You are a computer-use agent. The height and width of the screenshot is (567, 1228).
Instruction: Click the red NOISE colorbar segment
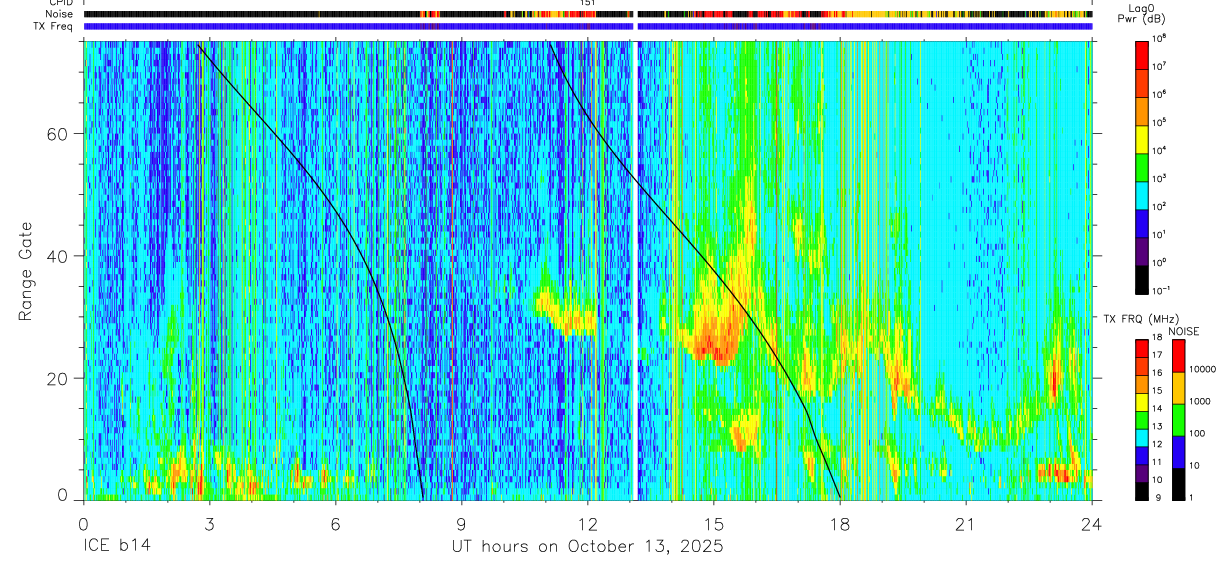[1178, 355]
